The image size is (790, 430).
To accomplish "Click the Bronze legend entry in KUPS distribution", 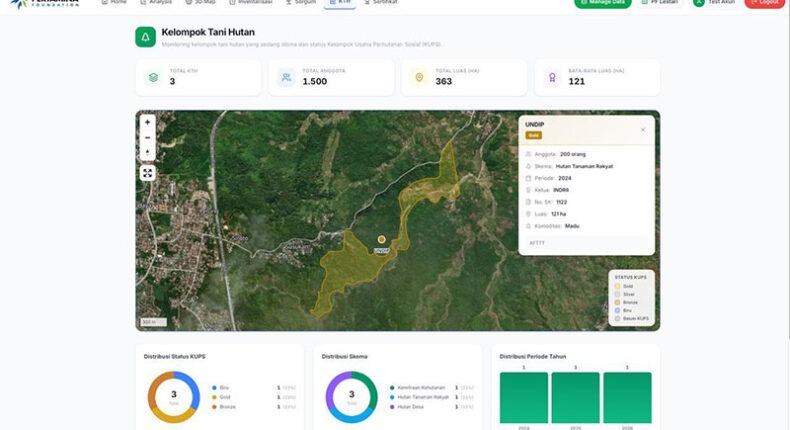I will point(254,407).
